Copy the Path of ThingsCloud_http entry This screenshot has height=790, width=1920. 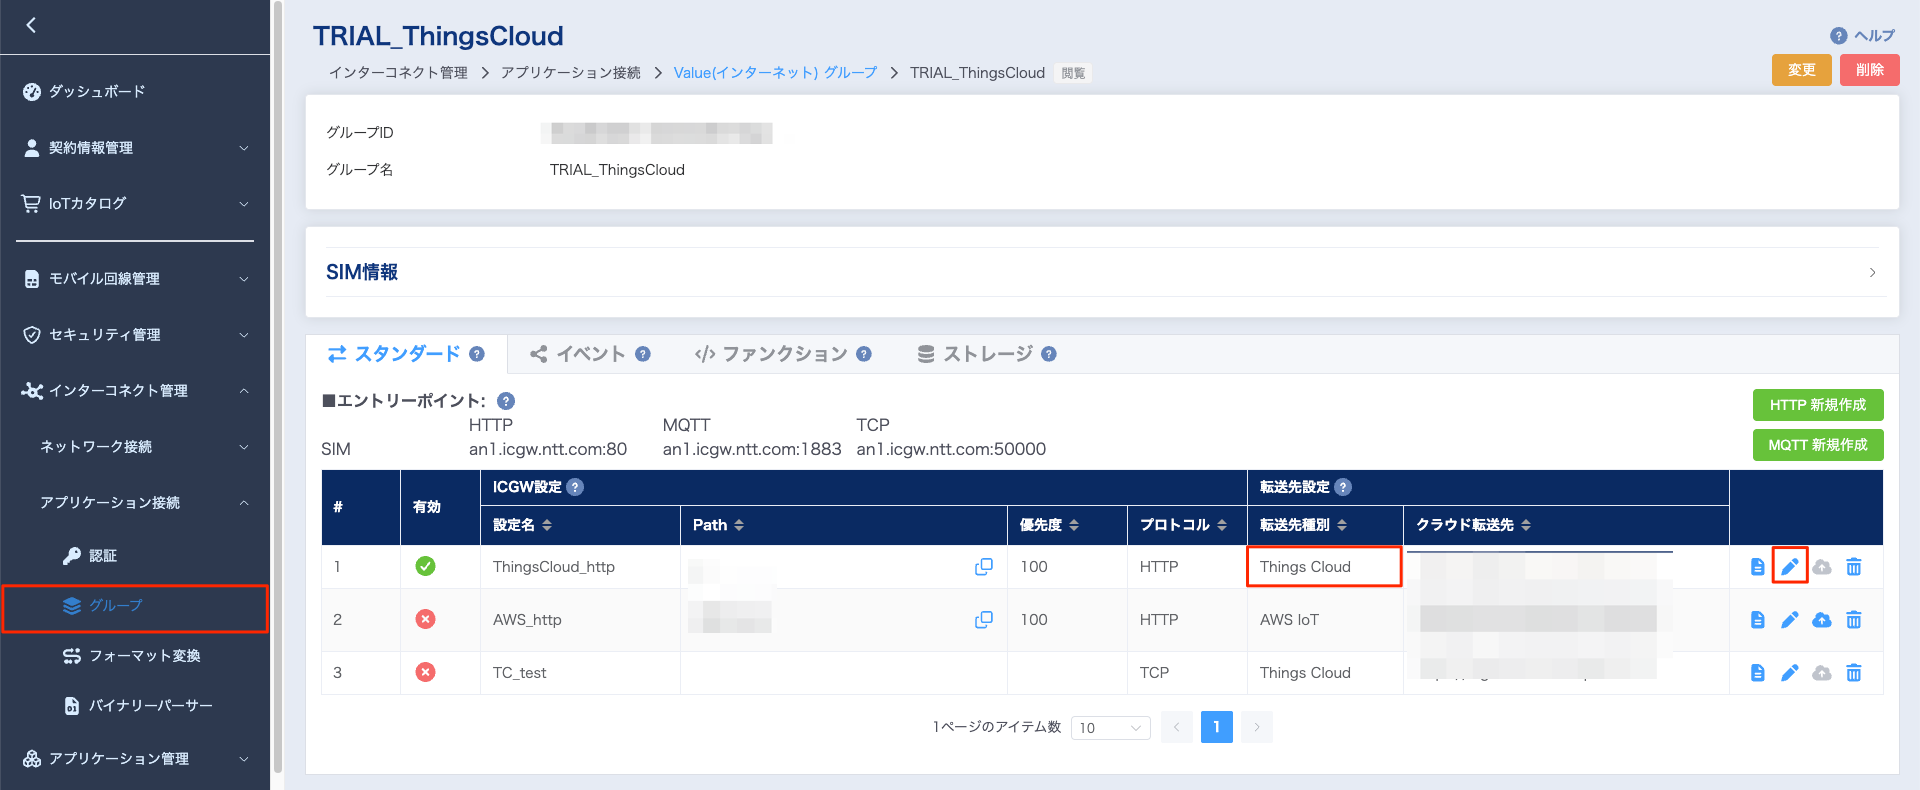pos(983,567)
